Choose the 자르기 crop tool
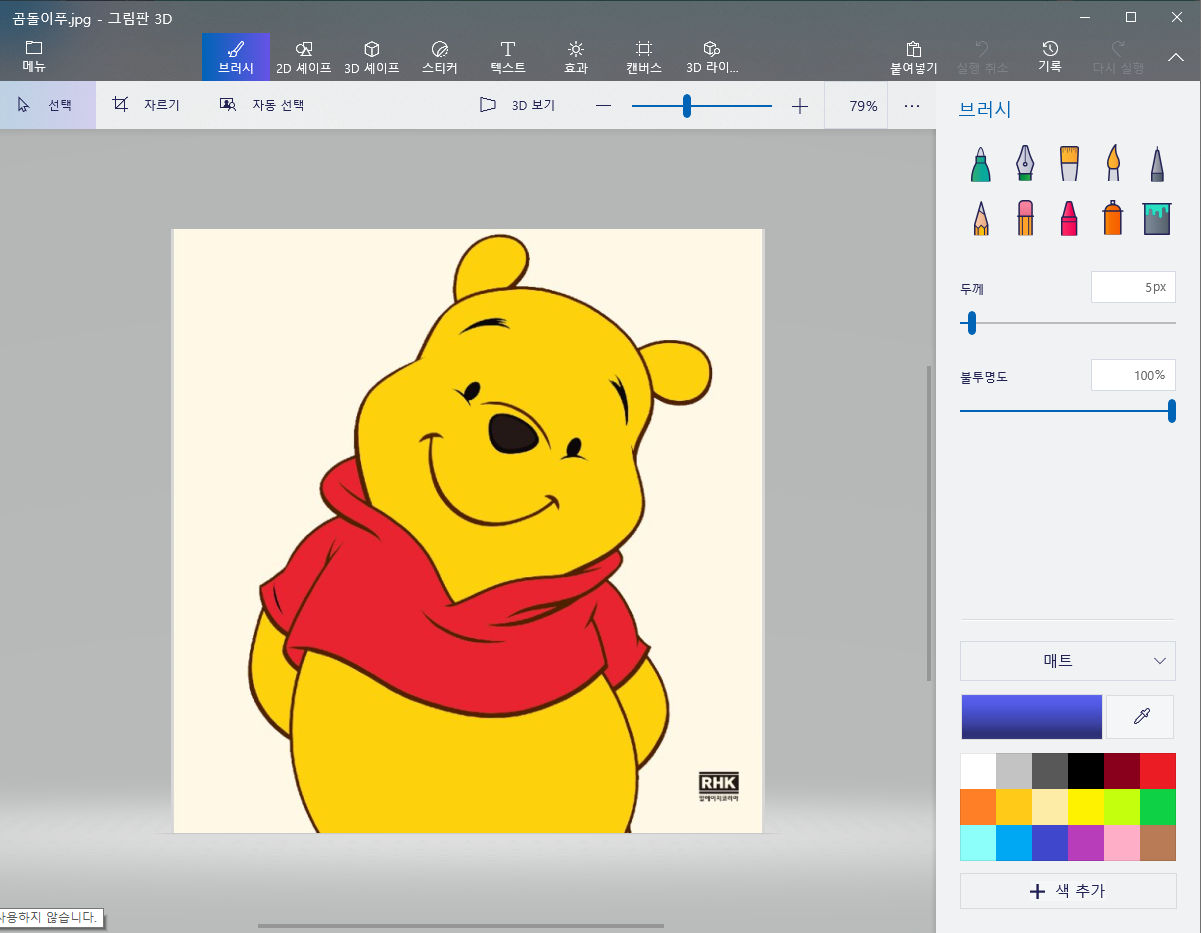Image resolution: width=1201 pixels, height=933 pixels. [x=146, y=105]
